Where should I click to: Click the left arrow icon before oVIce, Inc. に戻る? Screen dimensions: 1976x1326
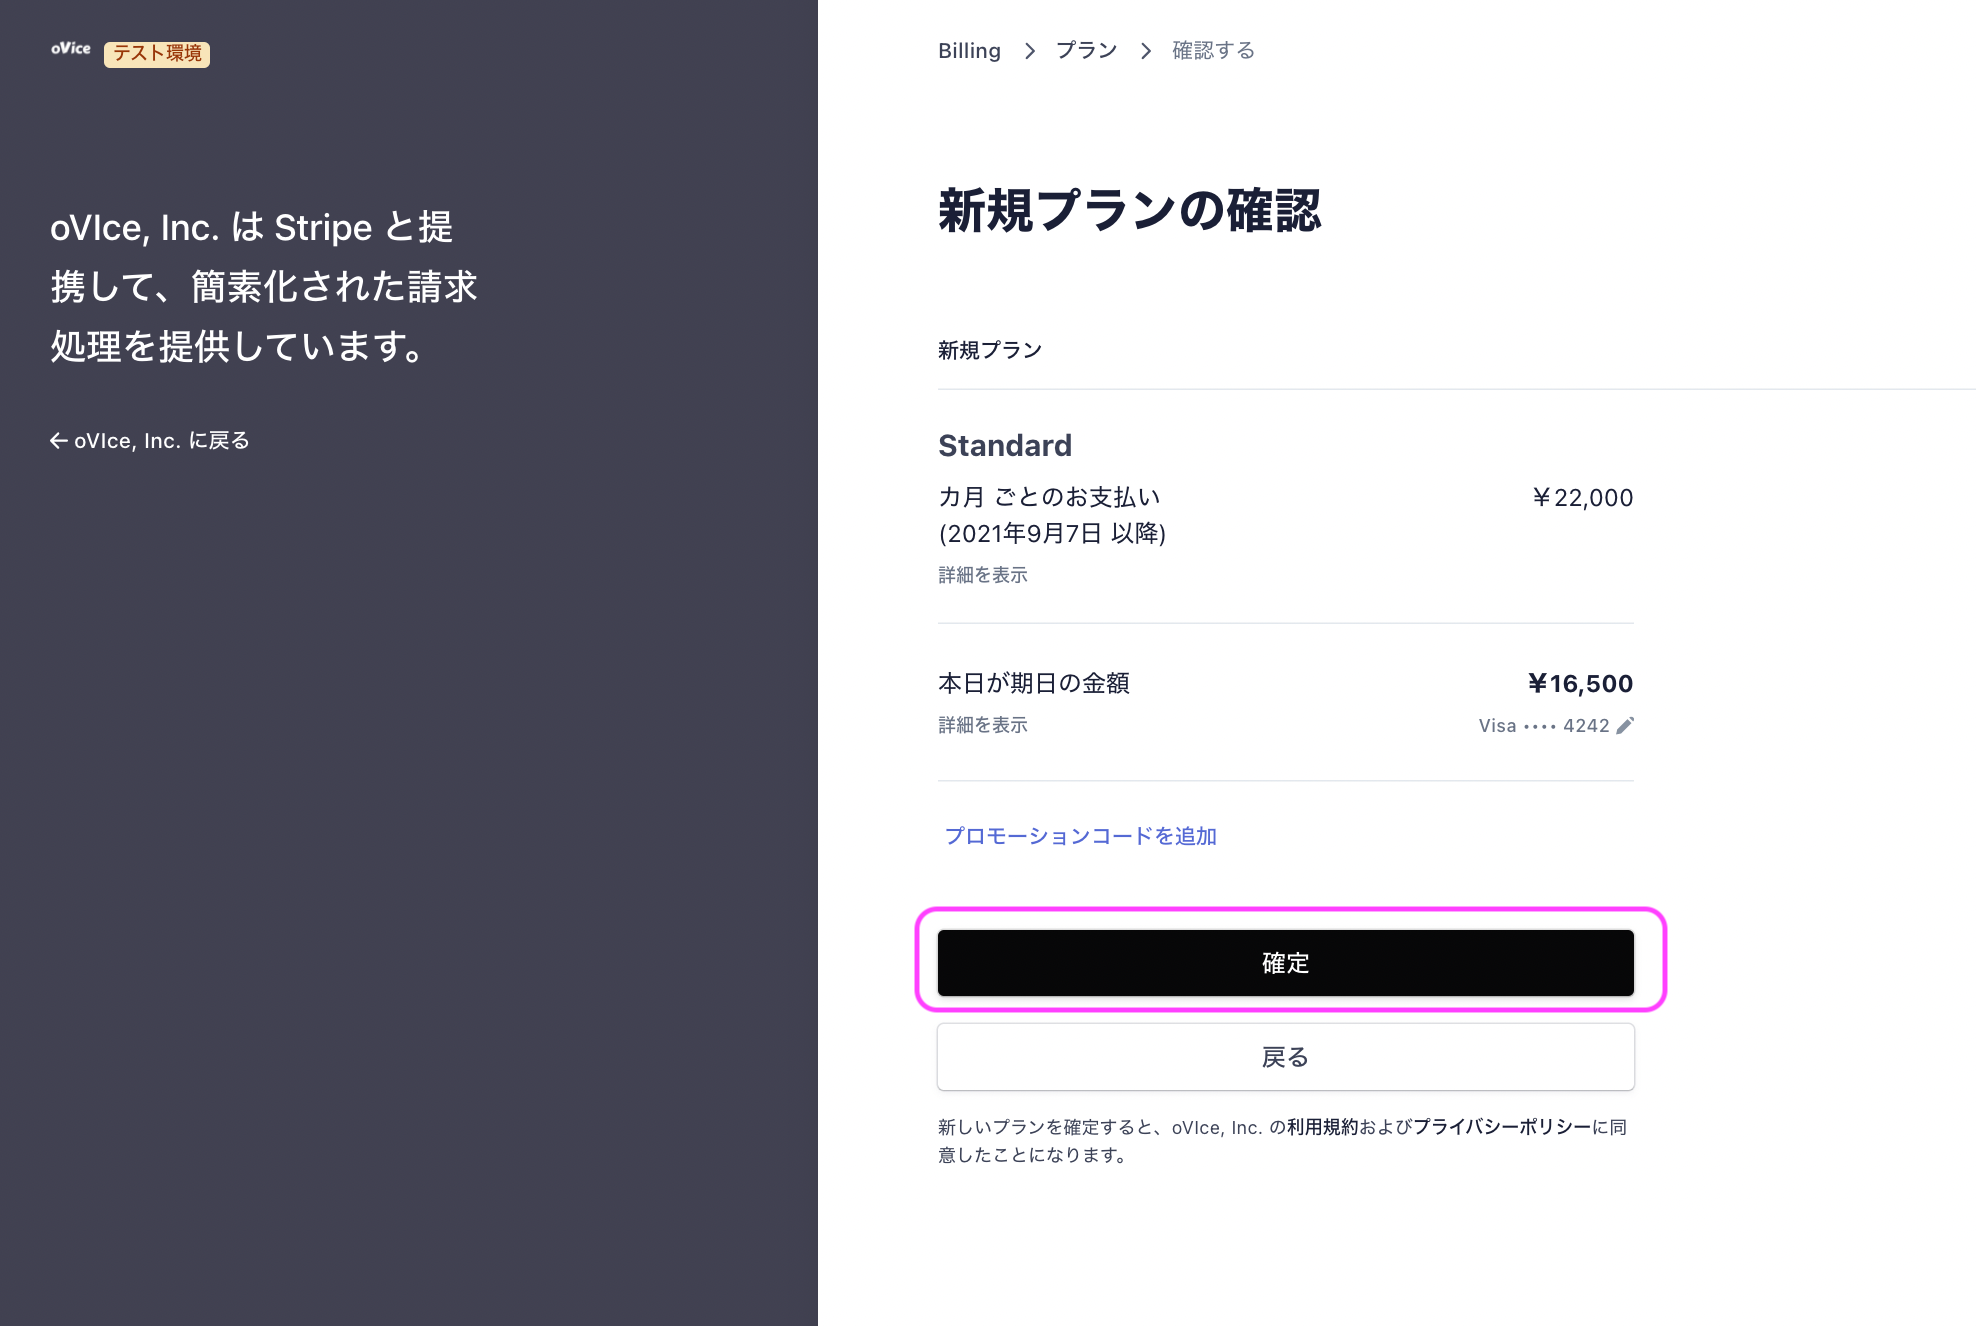coord(59,441)
